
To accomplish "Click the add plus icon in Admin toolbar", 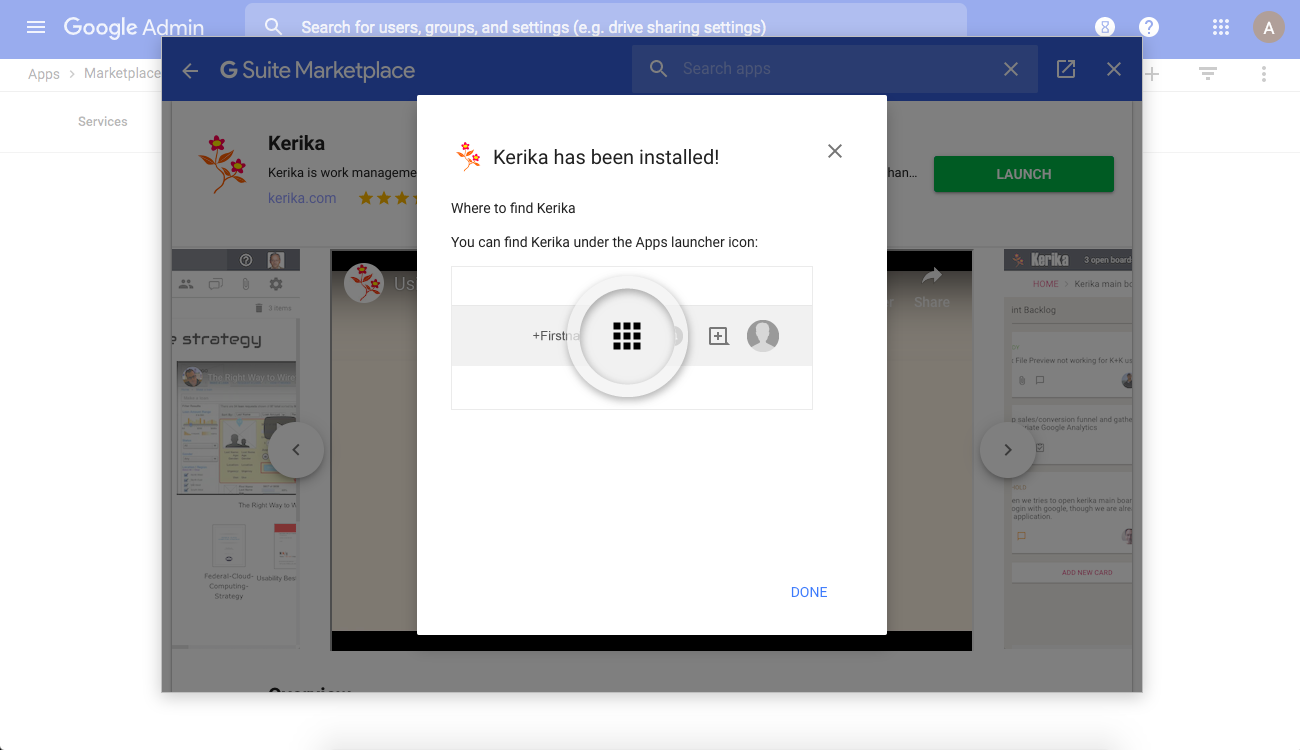I will coord(1152,74).
